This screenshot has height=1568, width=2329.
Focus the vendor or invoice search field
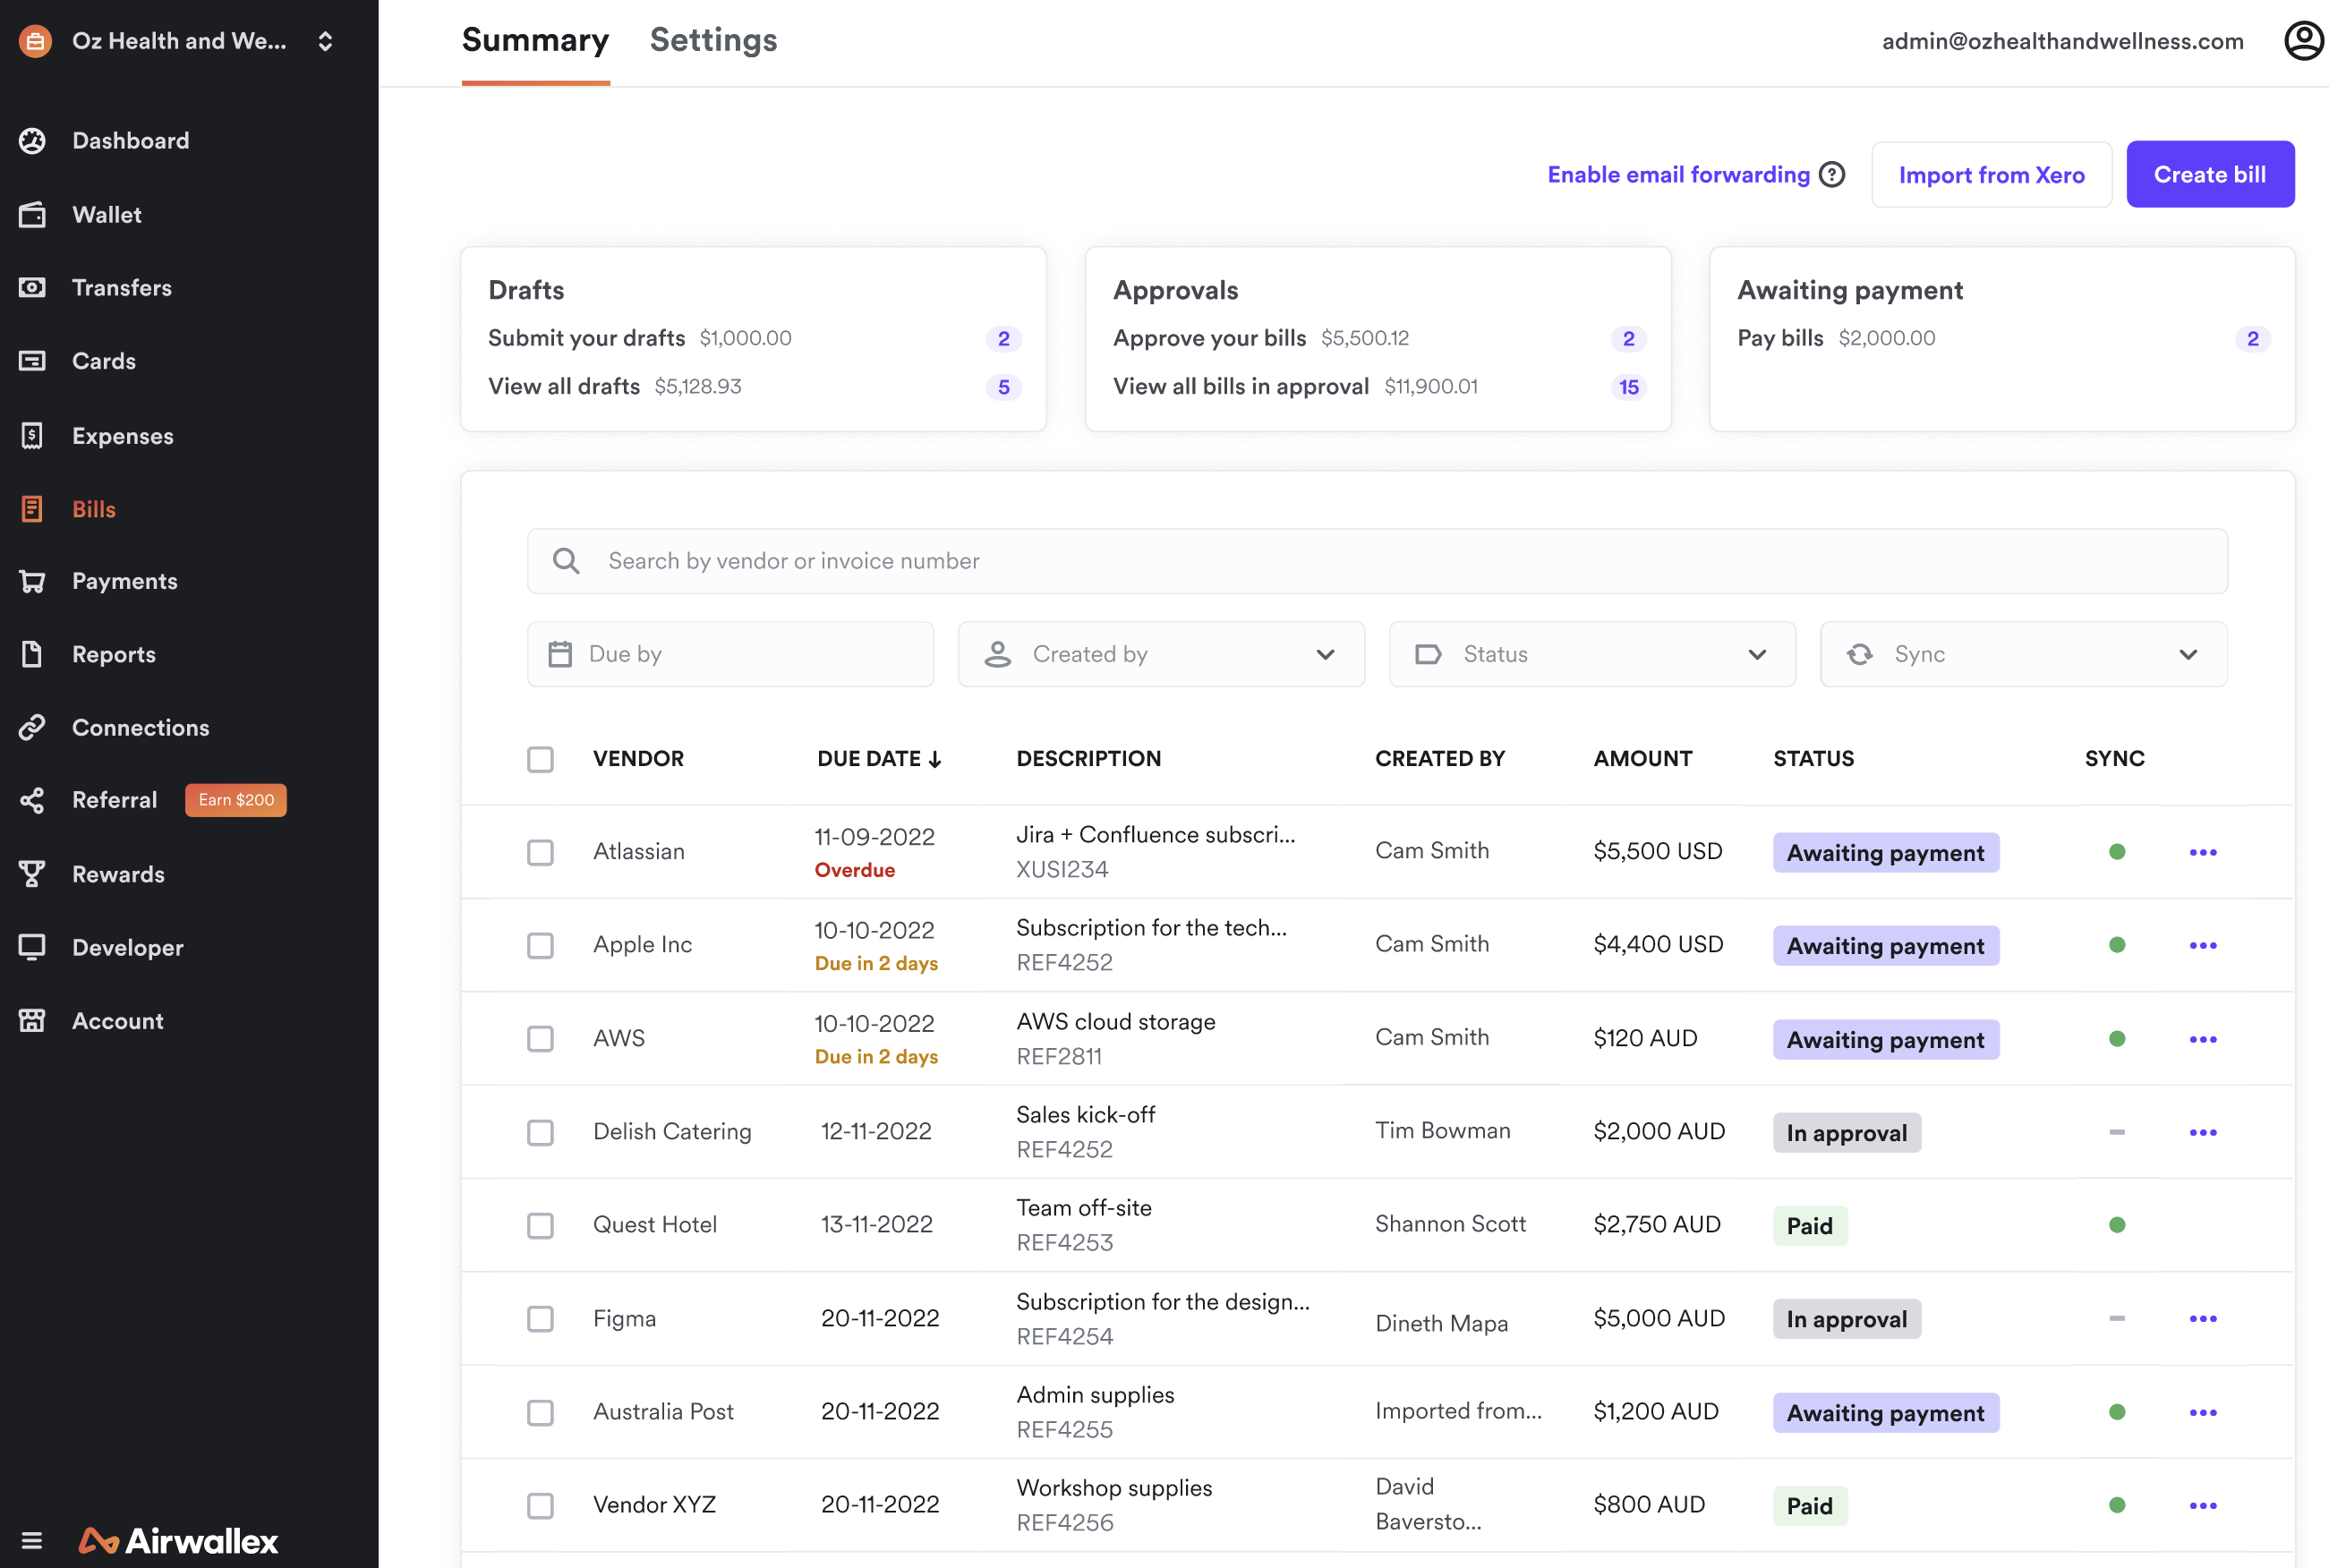pyautogui.click(x=1377, y=561)
